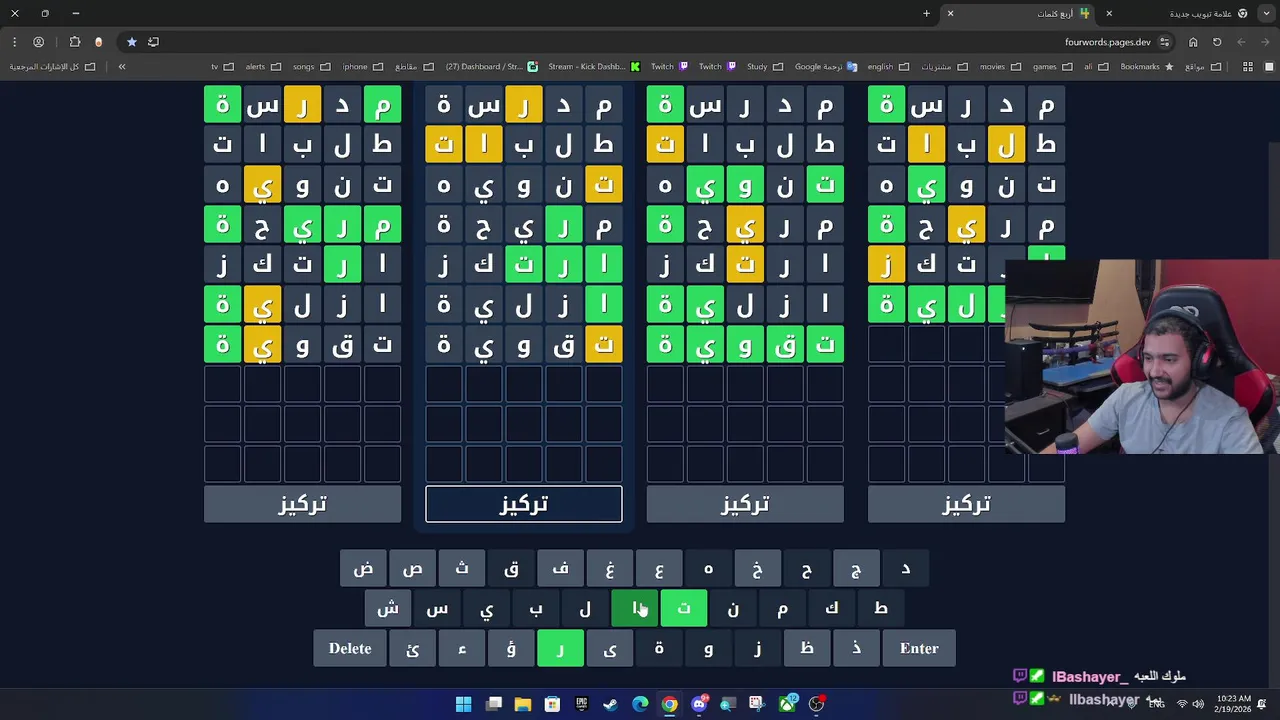The height and width of the screenshot is (720, 1280).
Task: Bookmark this page with the star icon
Action: (x=131, y=42)
